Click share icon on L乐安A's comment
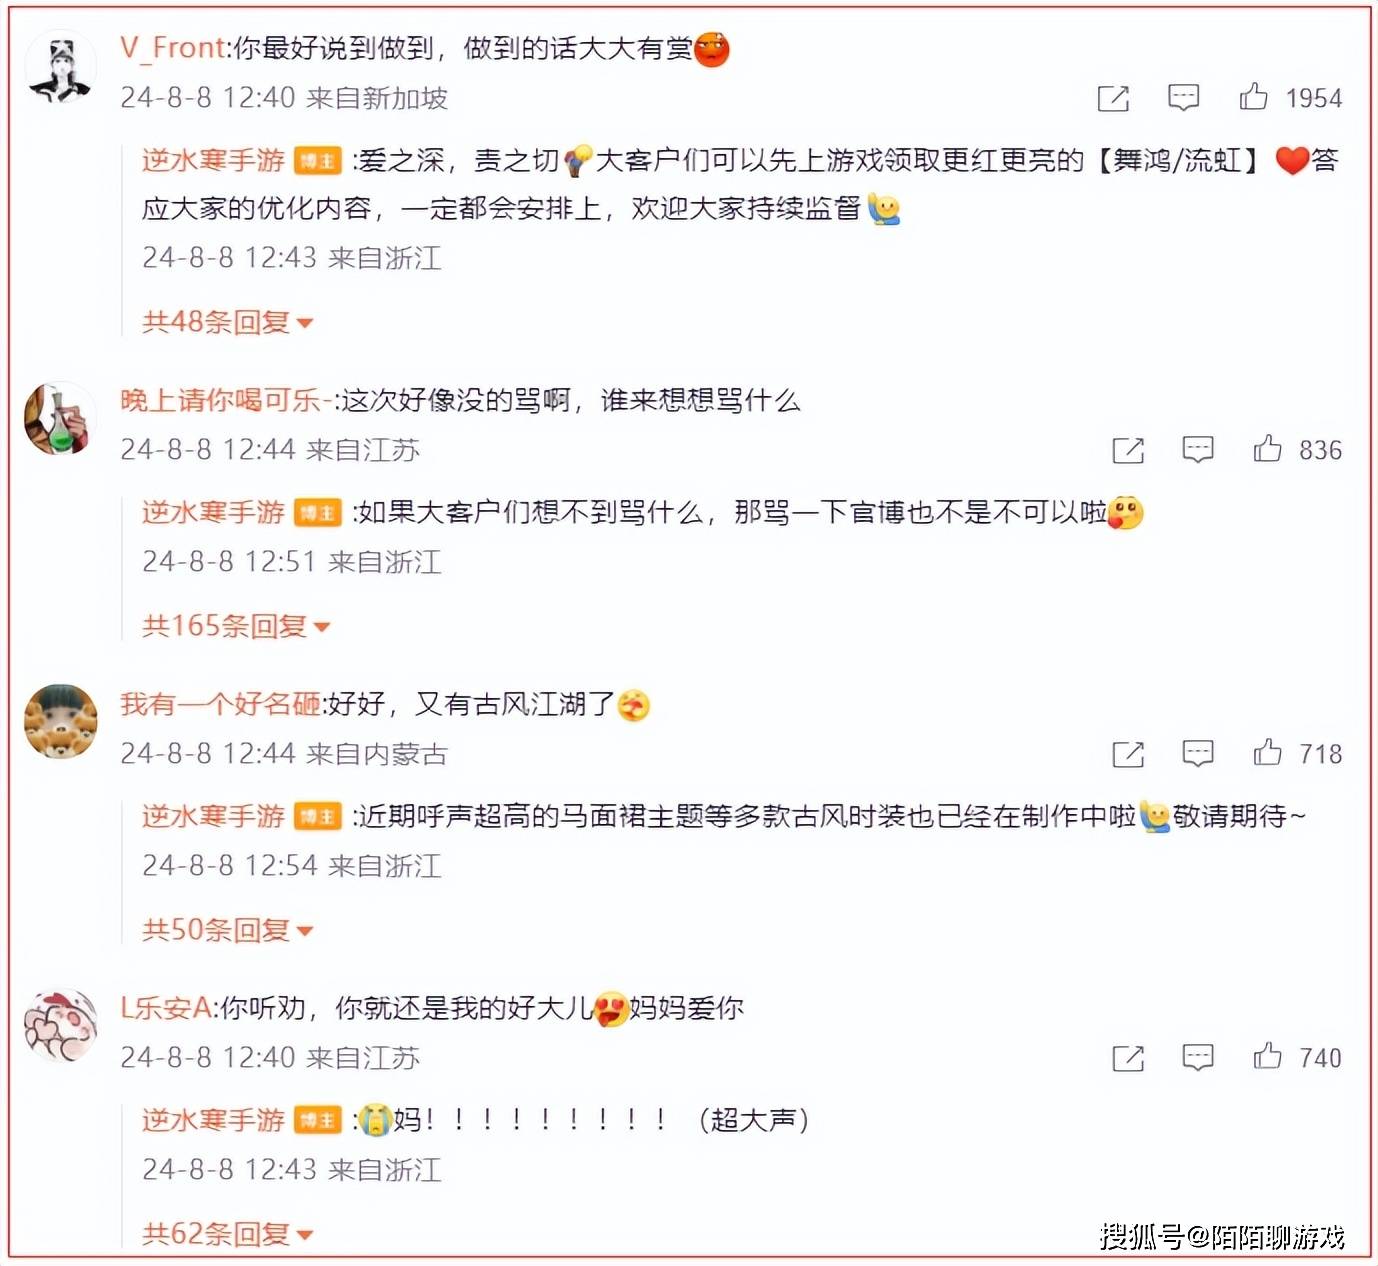Image resolution: width=1378 pixels, height=1266 pixels. click(1128, 1058)
